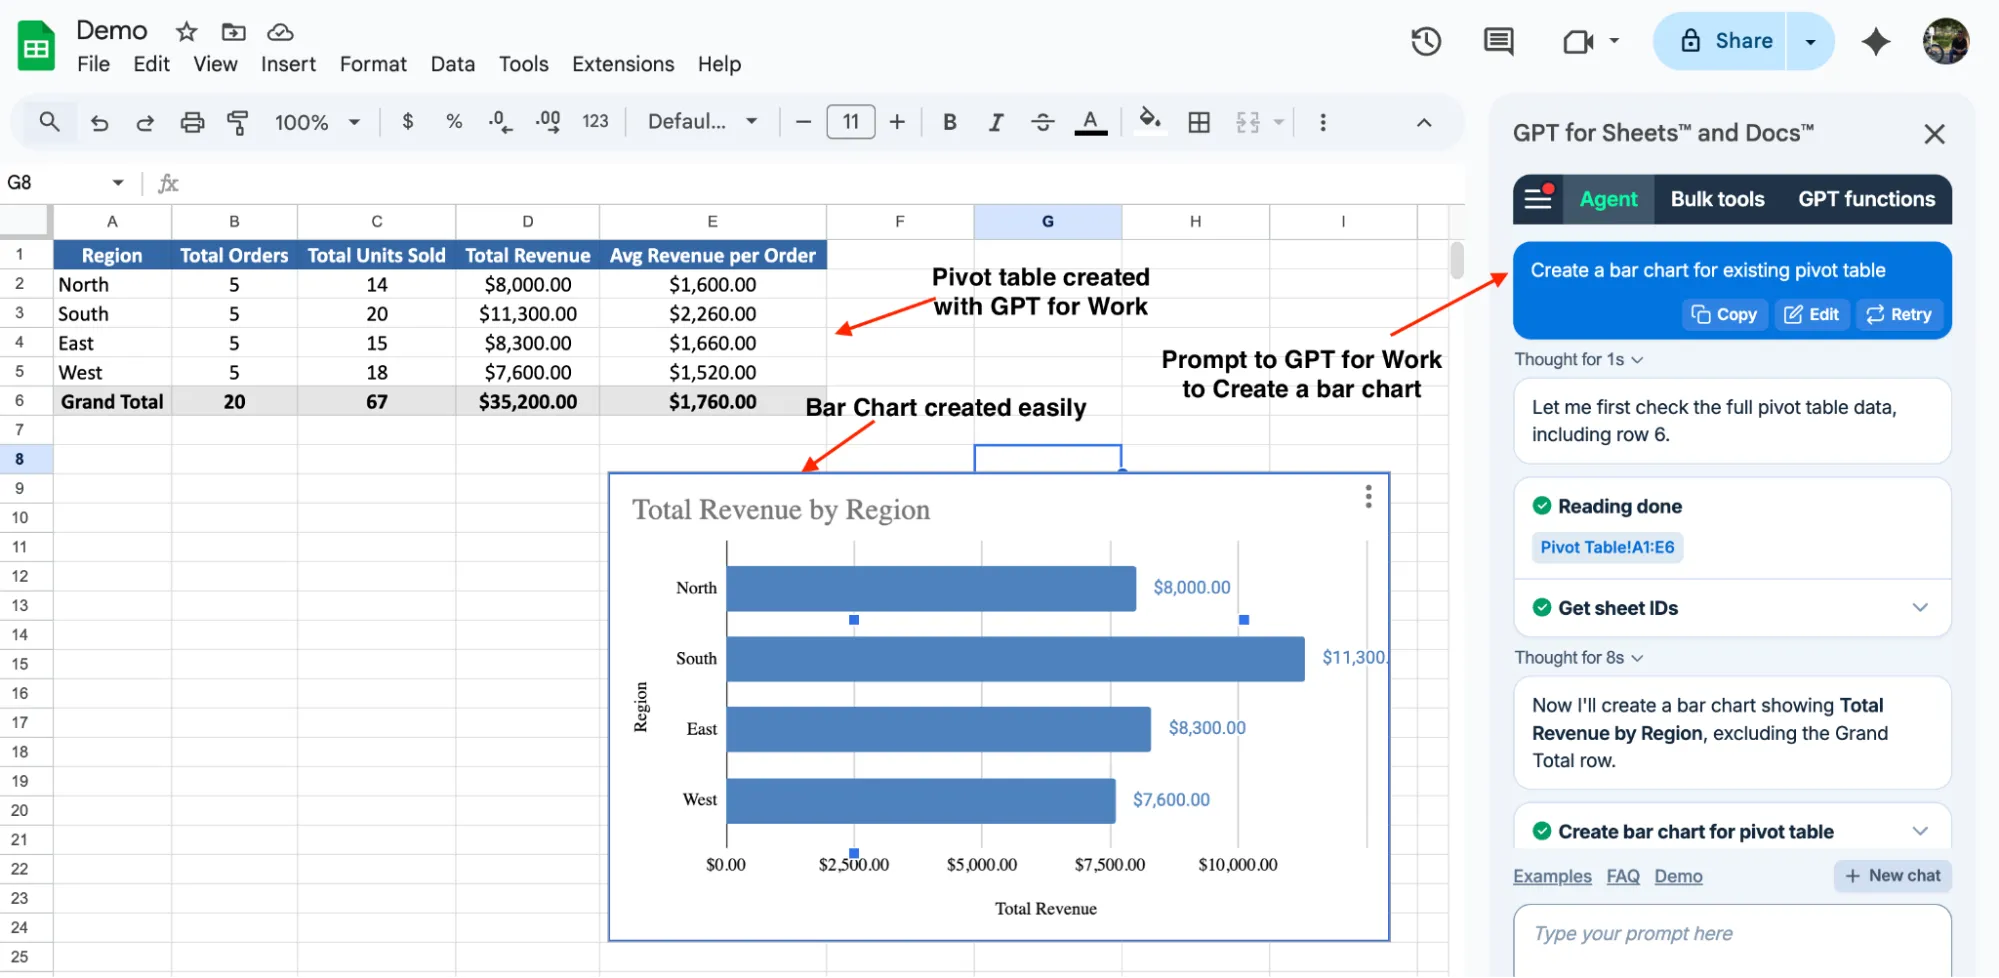The image size is (1999, 978).
Task: Decrease decimal places
Action: [x=498, y=121]
